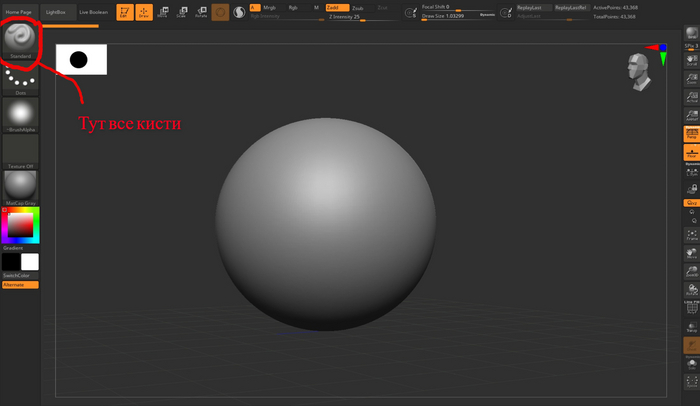Viewport: 700px width, 406px height.
Task: Select the Scale transform tool
Action: (x=181, y=12)
